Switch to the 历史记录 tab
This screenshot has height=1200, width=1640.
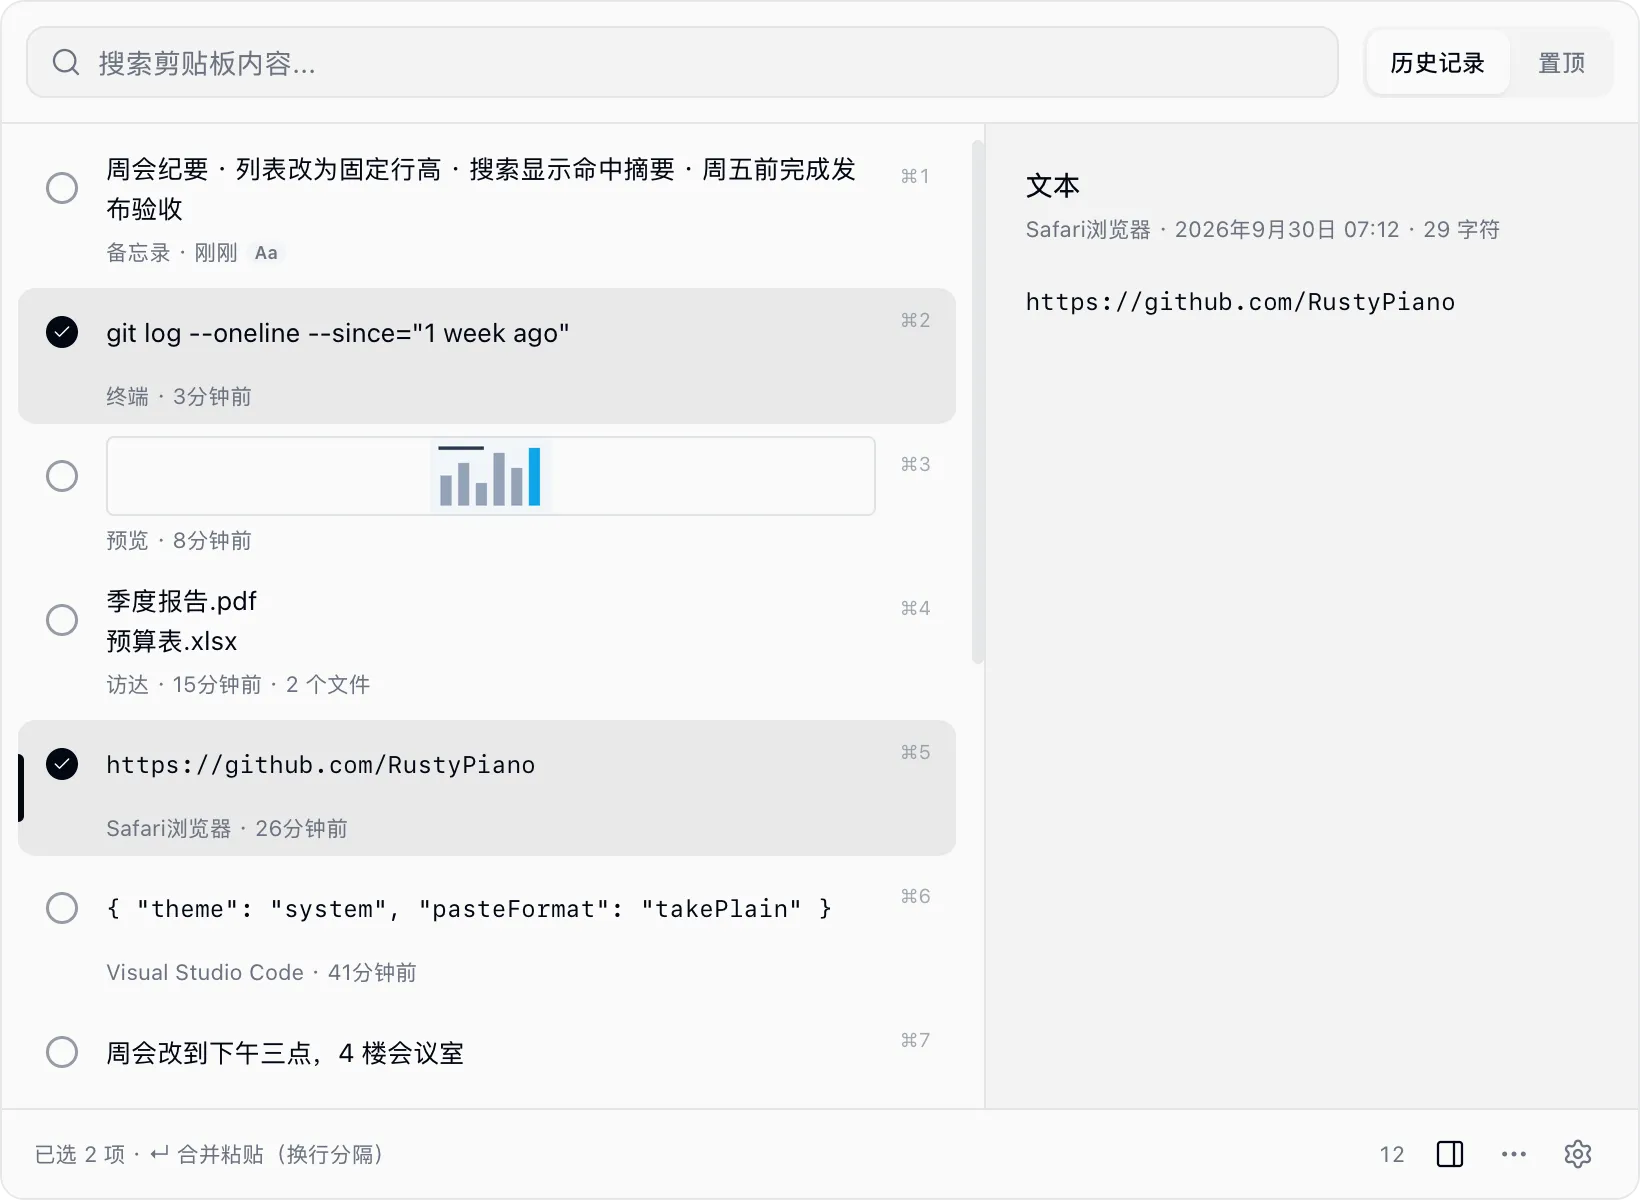click(1437, 63)
